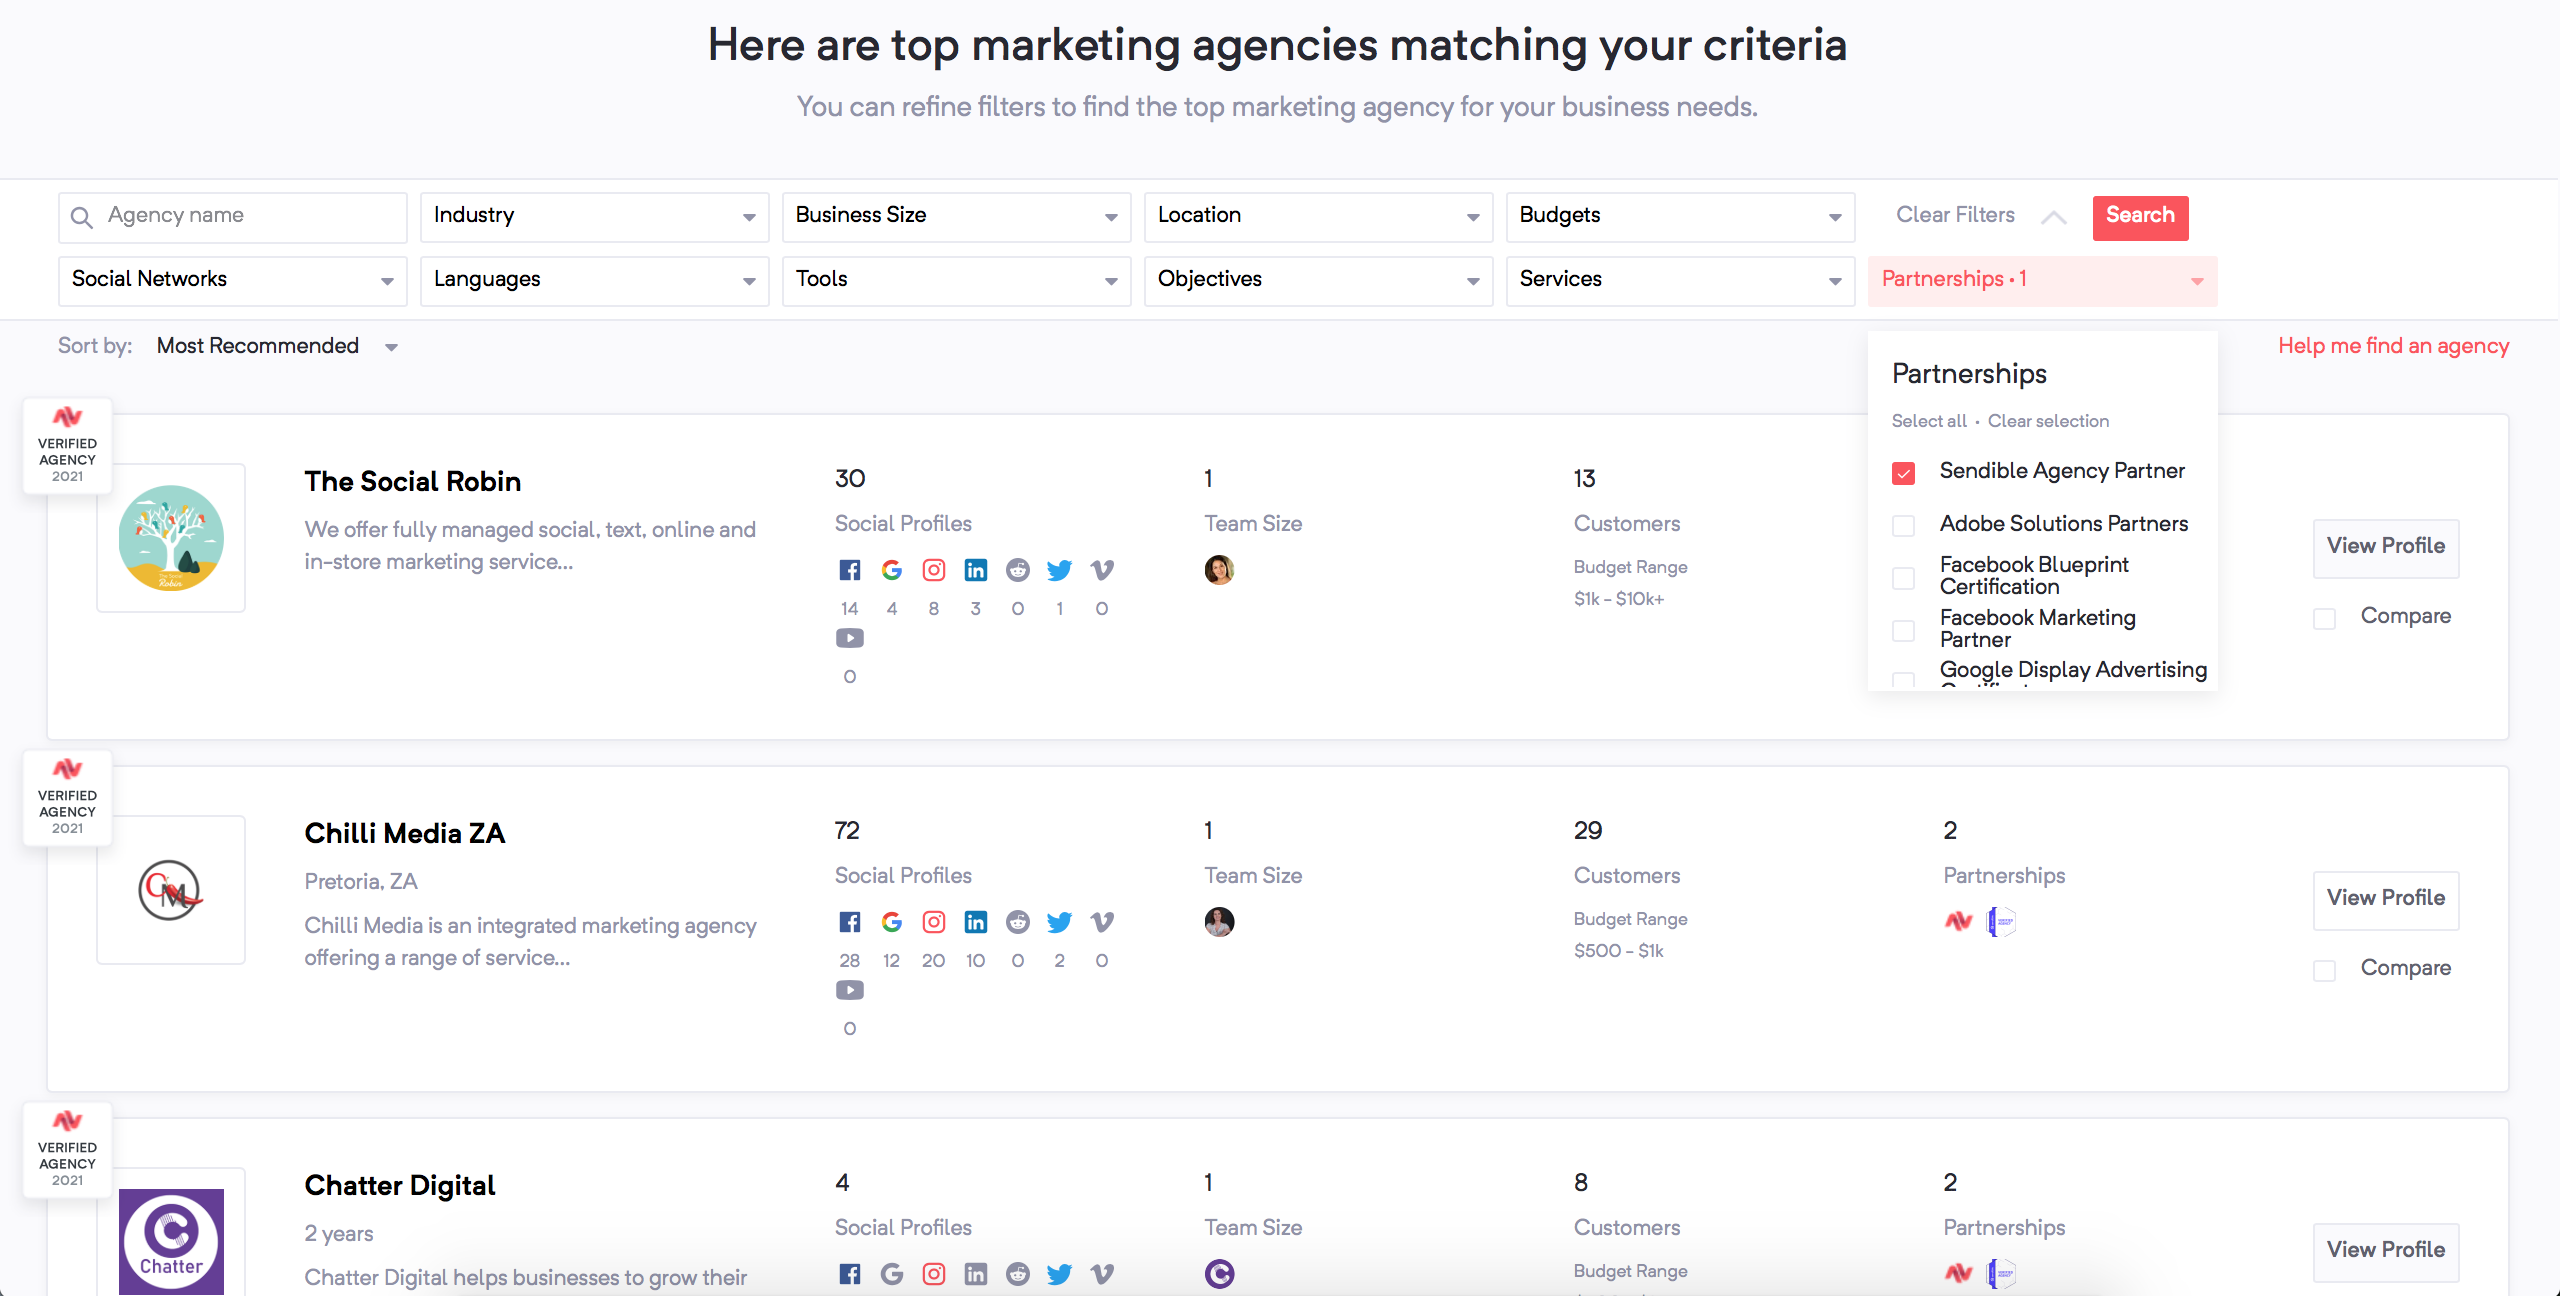The width and height of the screenshot is (2560, 1296).
Task: Click the Instagram icon for The Social Robin
Action: (x=933, y=570)
